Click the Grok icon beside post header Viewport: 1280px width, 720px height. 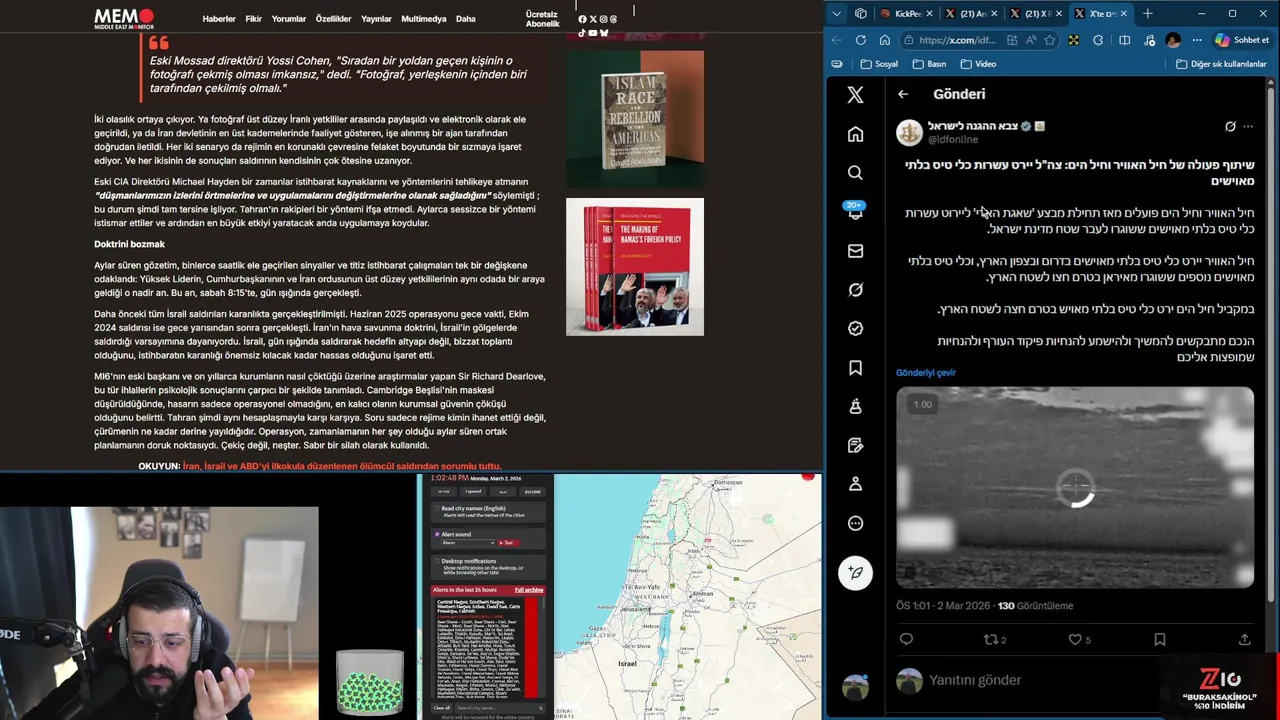coord(1230,127)
